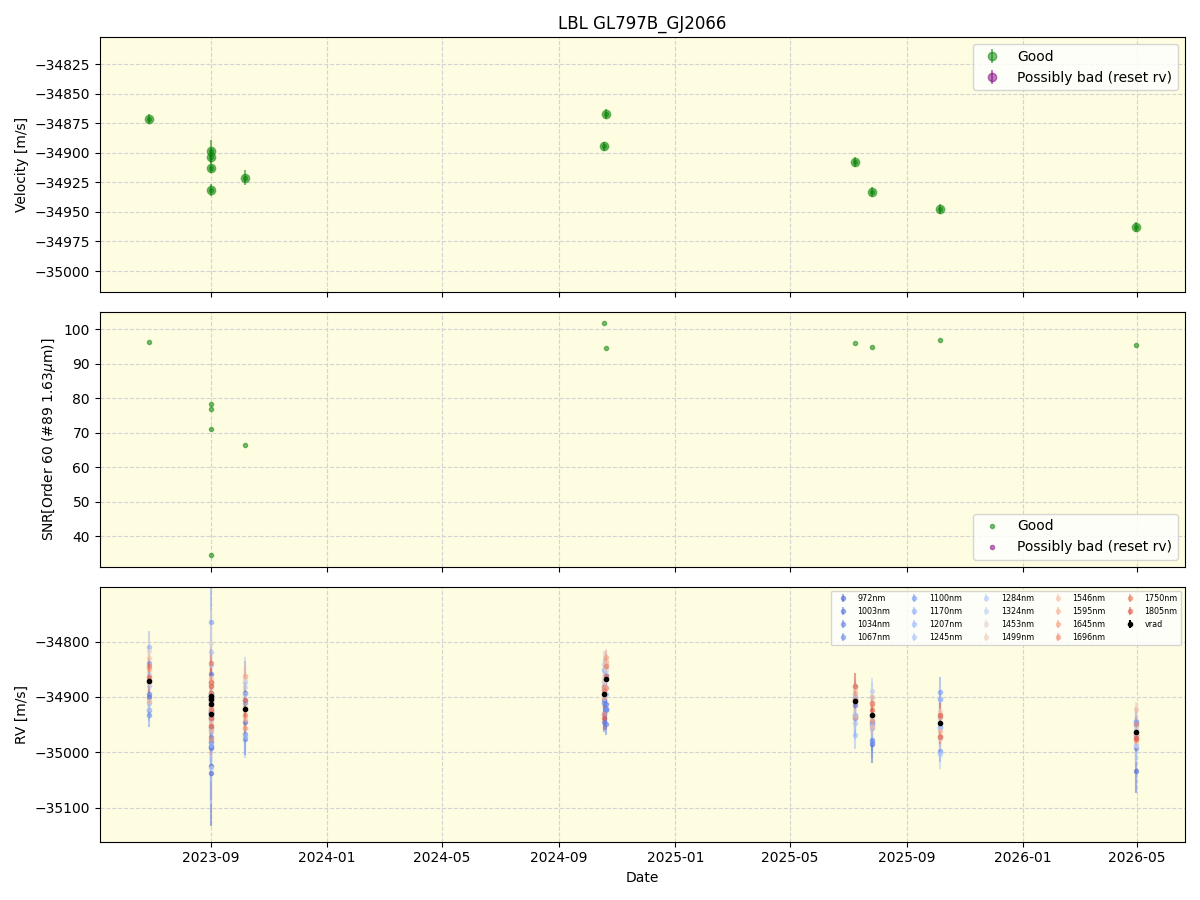Screen dimensions: 1200x900
Task: Click the 1170nm legend marker
Action: click(915, 611)
